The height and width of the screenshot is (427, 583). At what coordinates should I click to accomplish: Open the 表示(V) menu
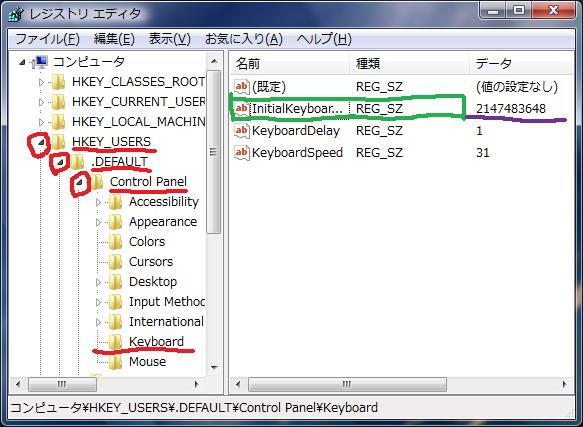tap(170, 39)
